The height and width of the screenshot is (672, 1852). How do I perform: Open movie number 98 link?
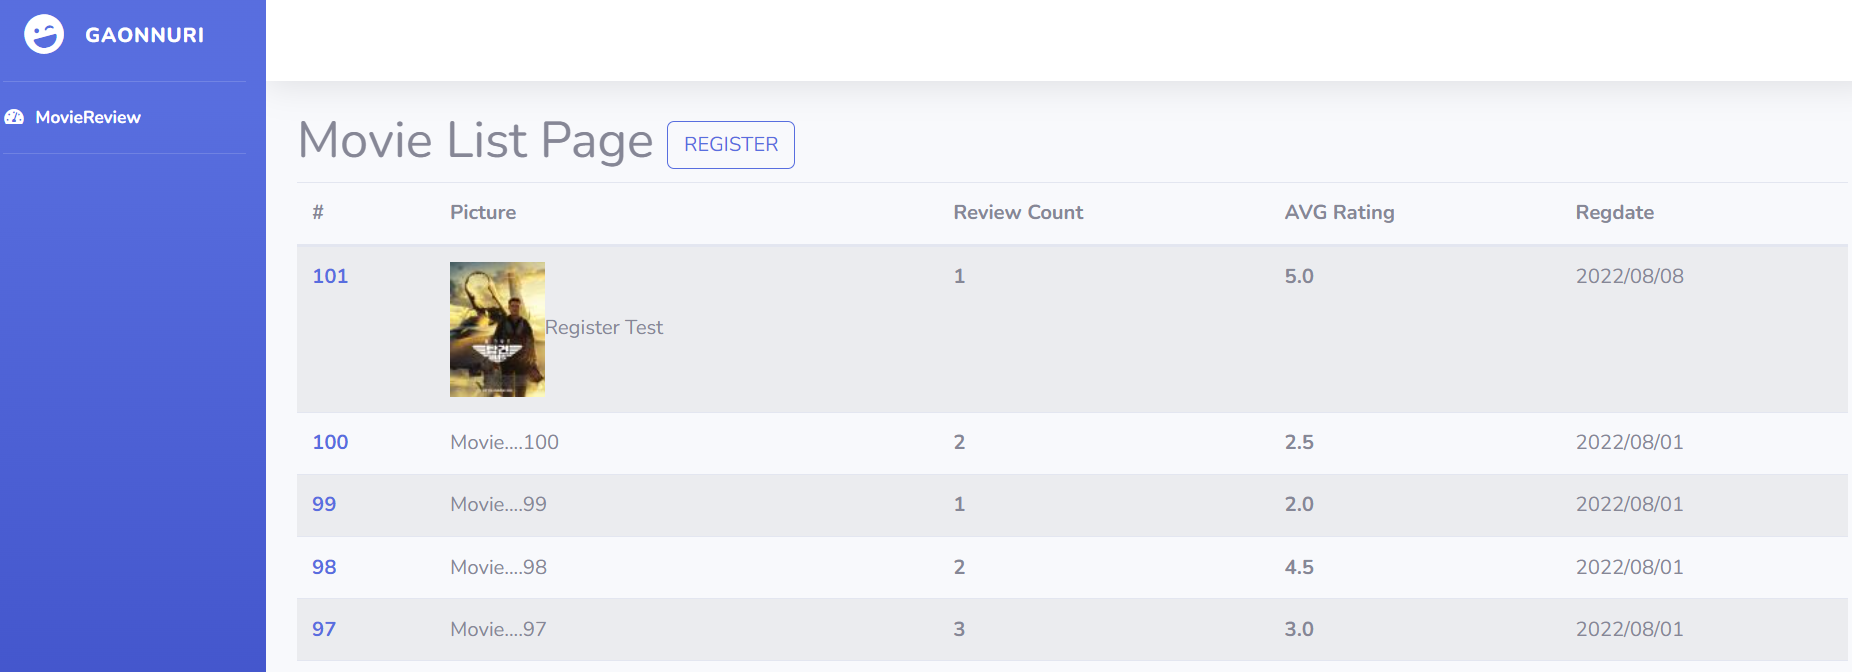tap(324, 567)
